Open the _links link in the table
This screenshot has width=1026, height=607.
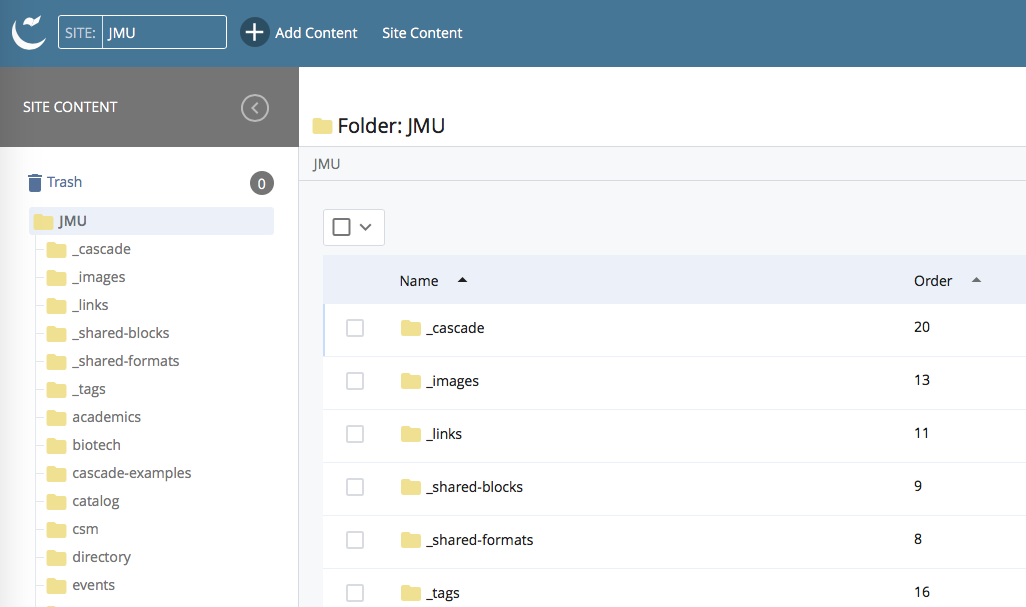[444, 434]
